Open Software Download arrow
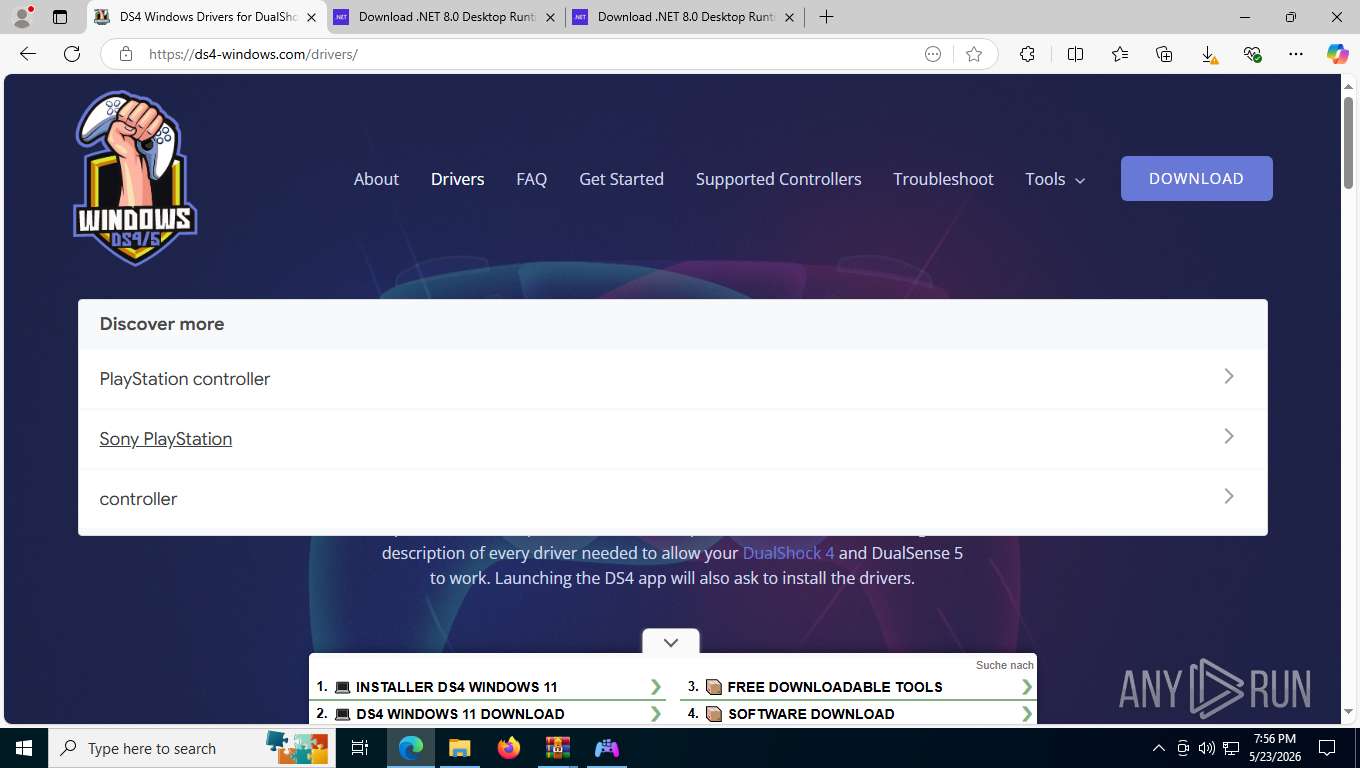This screenshot has height=768, width=1360. point(1027,714)
